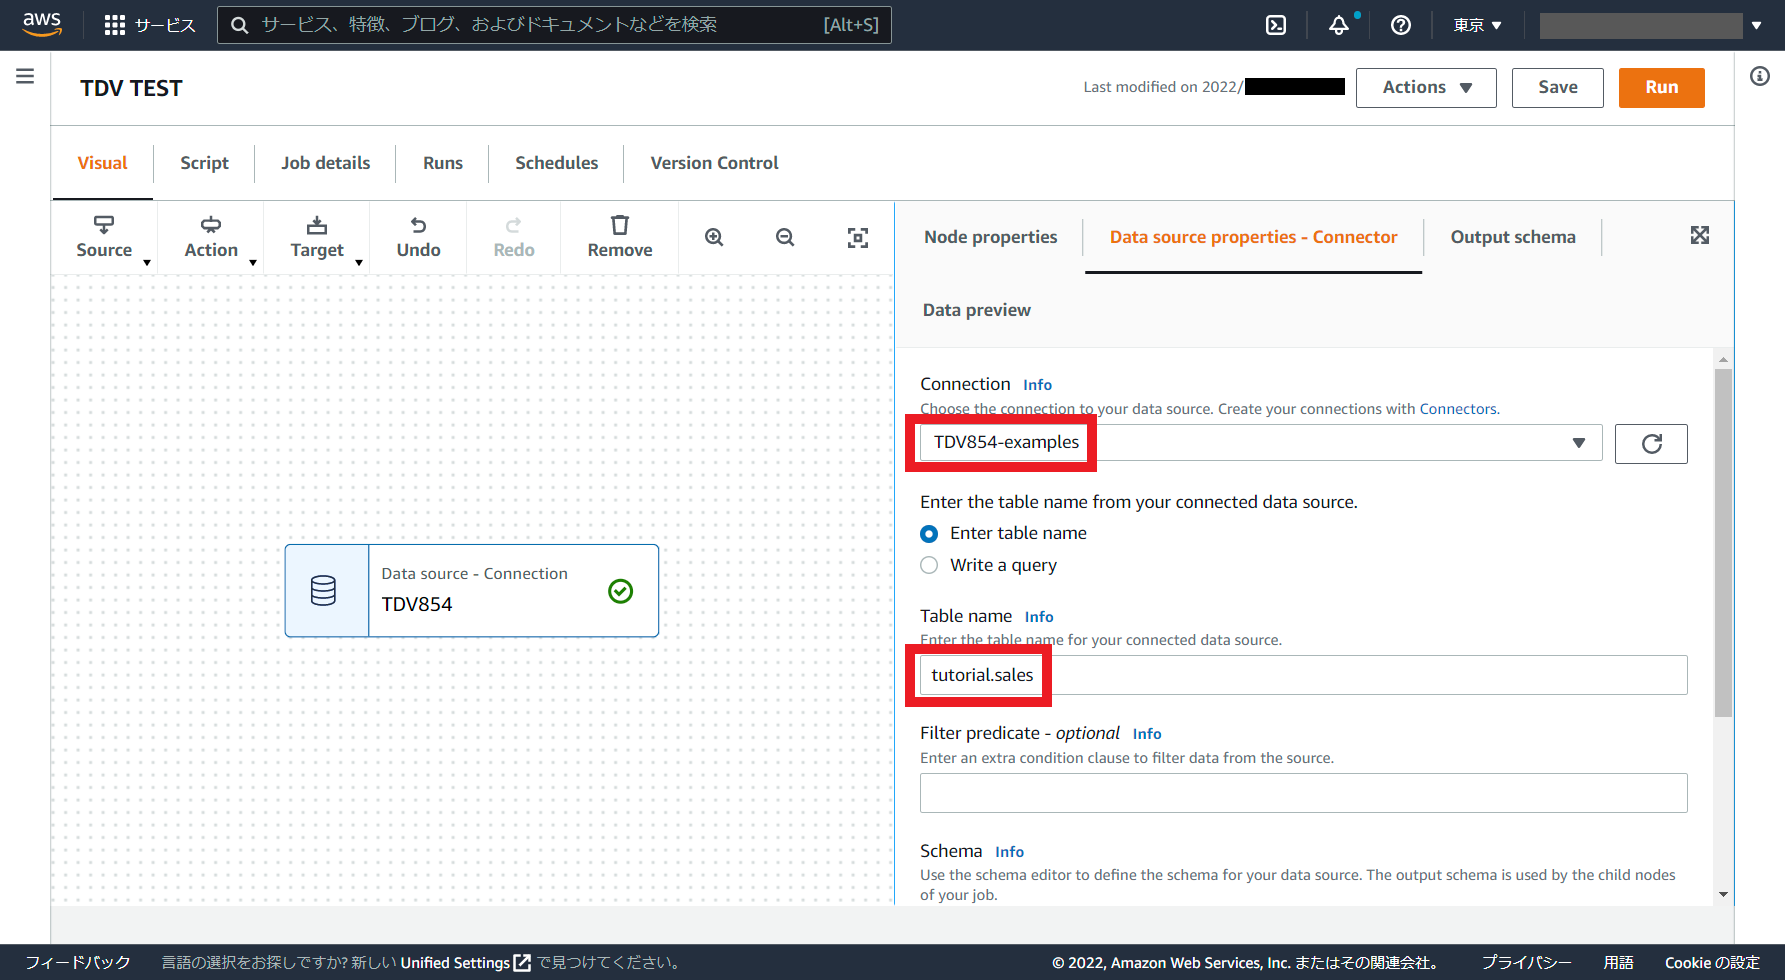Open the notifications bell

pos(1339,25)
